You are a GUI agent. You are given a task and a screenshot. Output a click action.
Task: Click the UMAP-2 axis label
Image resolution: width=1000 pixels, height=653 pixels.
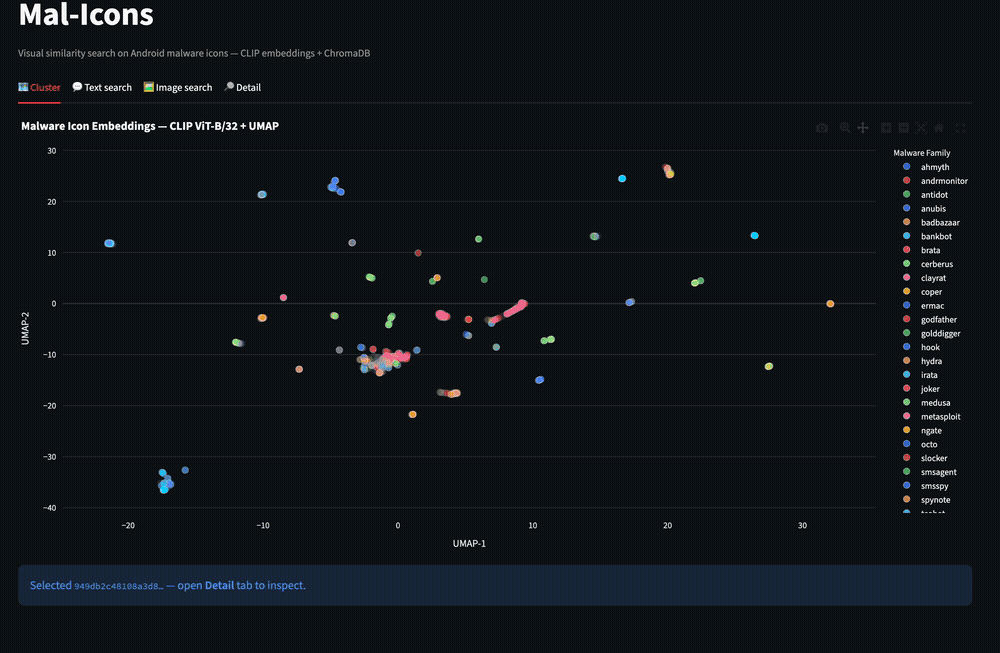tap(26, 328)
